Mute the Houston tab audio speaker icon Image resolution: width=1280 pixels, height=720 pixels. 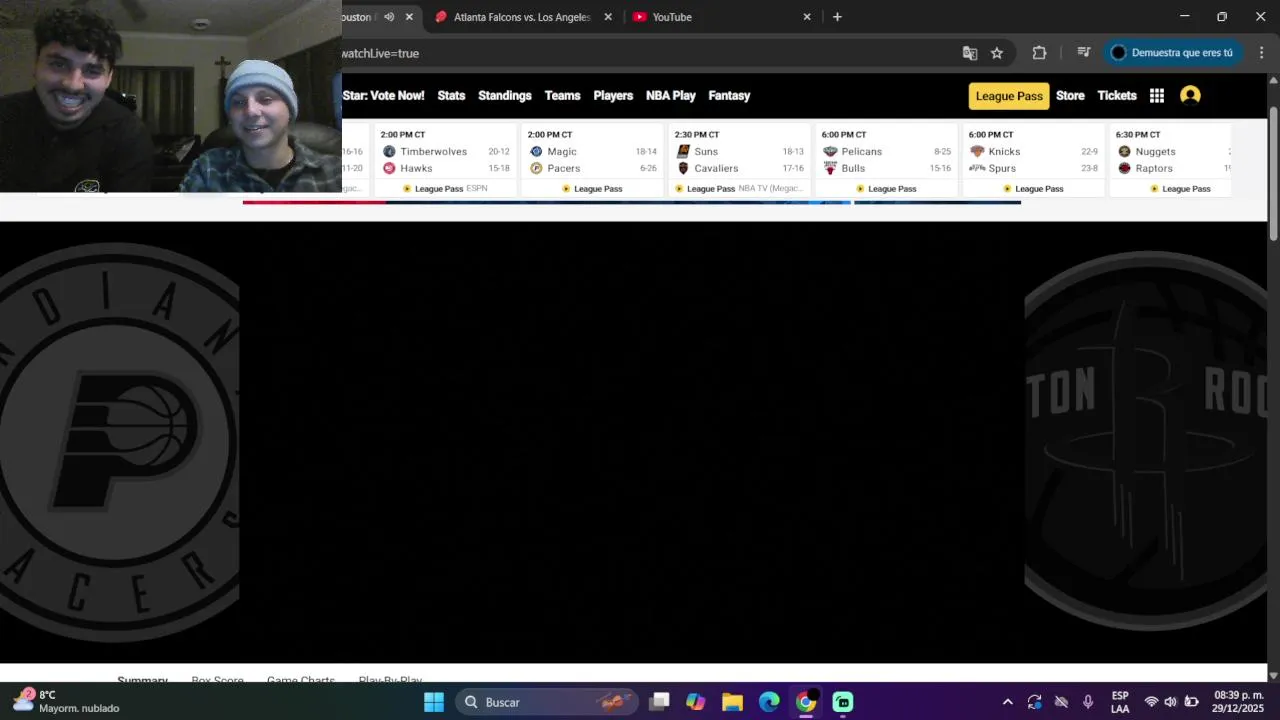389,17
